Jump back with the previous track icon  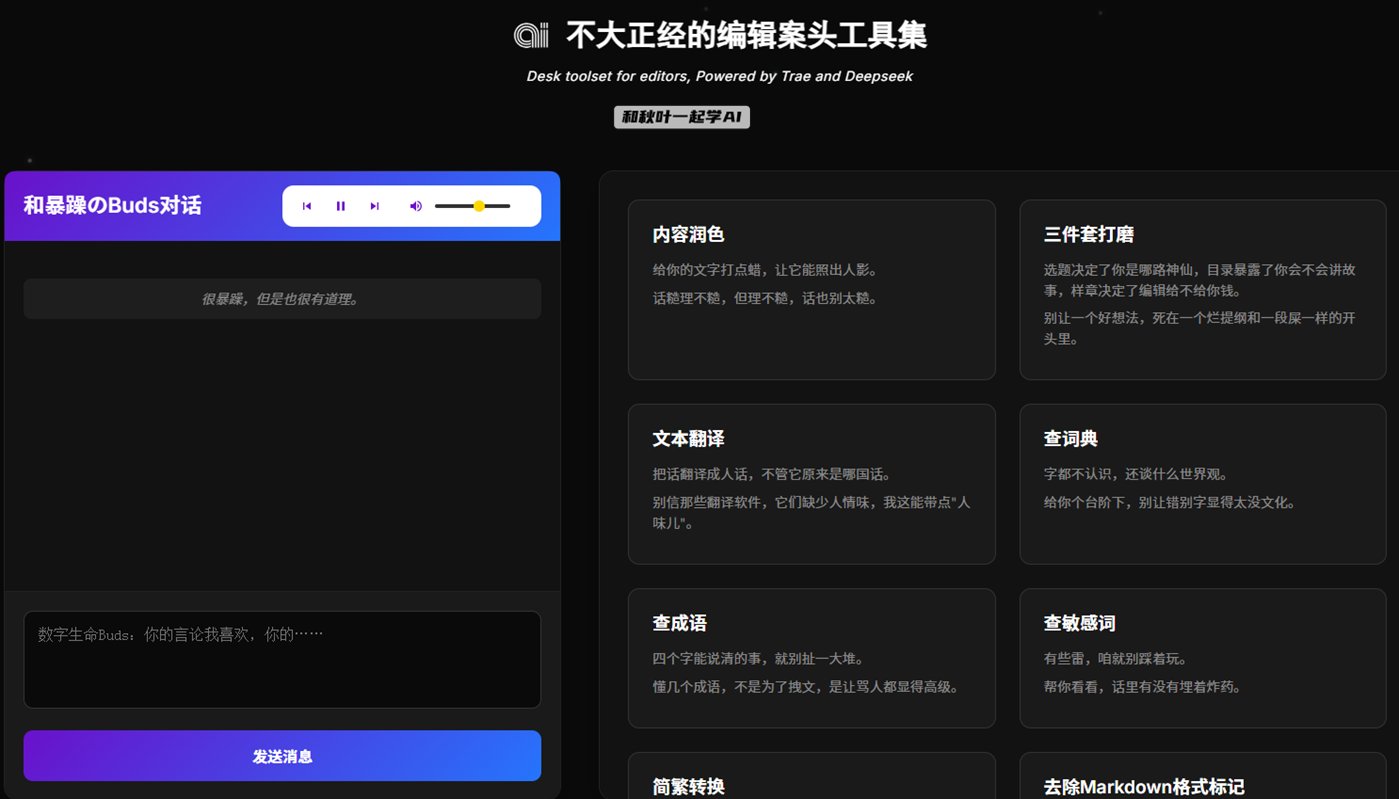click(x=306, y=205)
